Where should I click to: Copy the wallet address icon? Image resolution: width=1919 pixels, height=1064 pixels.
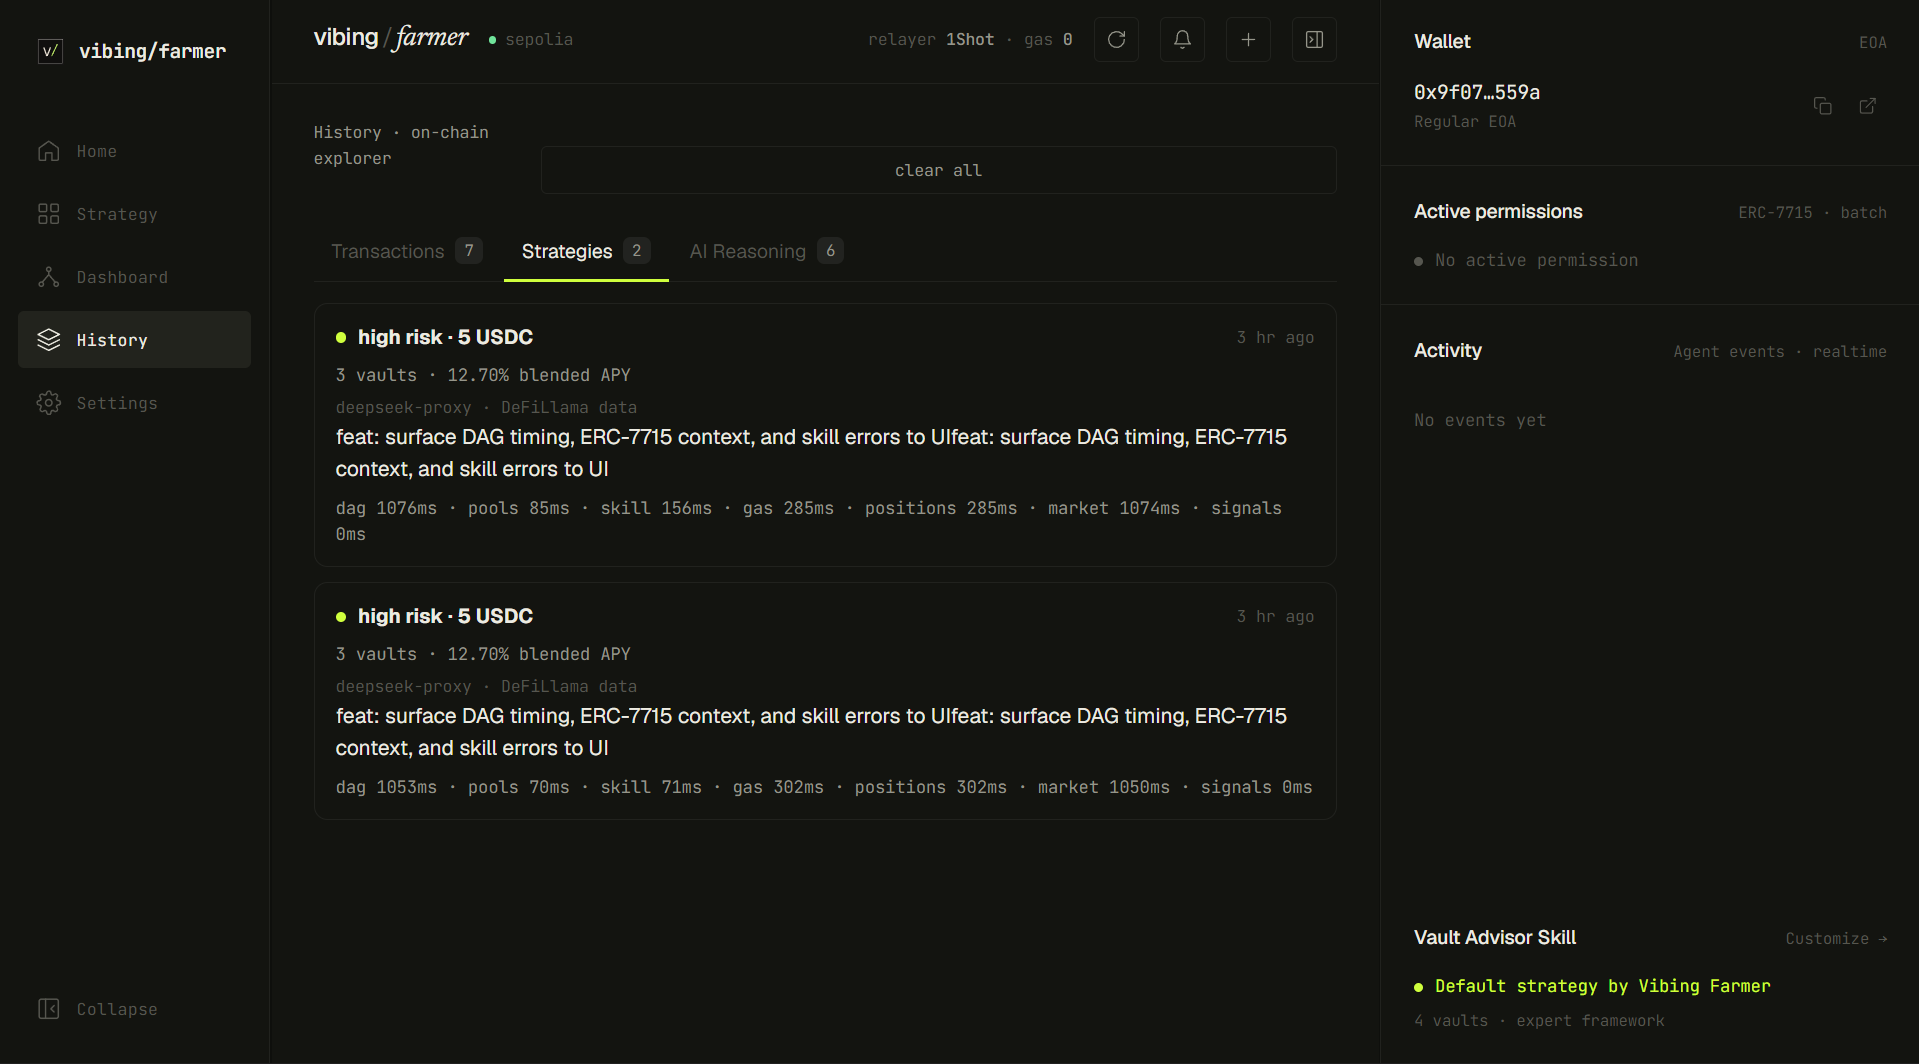point(1823,106)
